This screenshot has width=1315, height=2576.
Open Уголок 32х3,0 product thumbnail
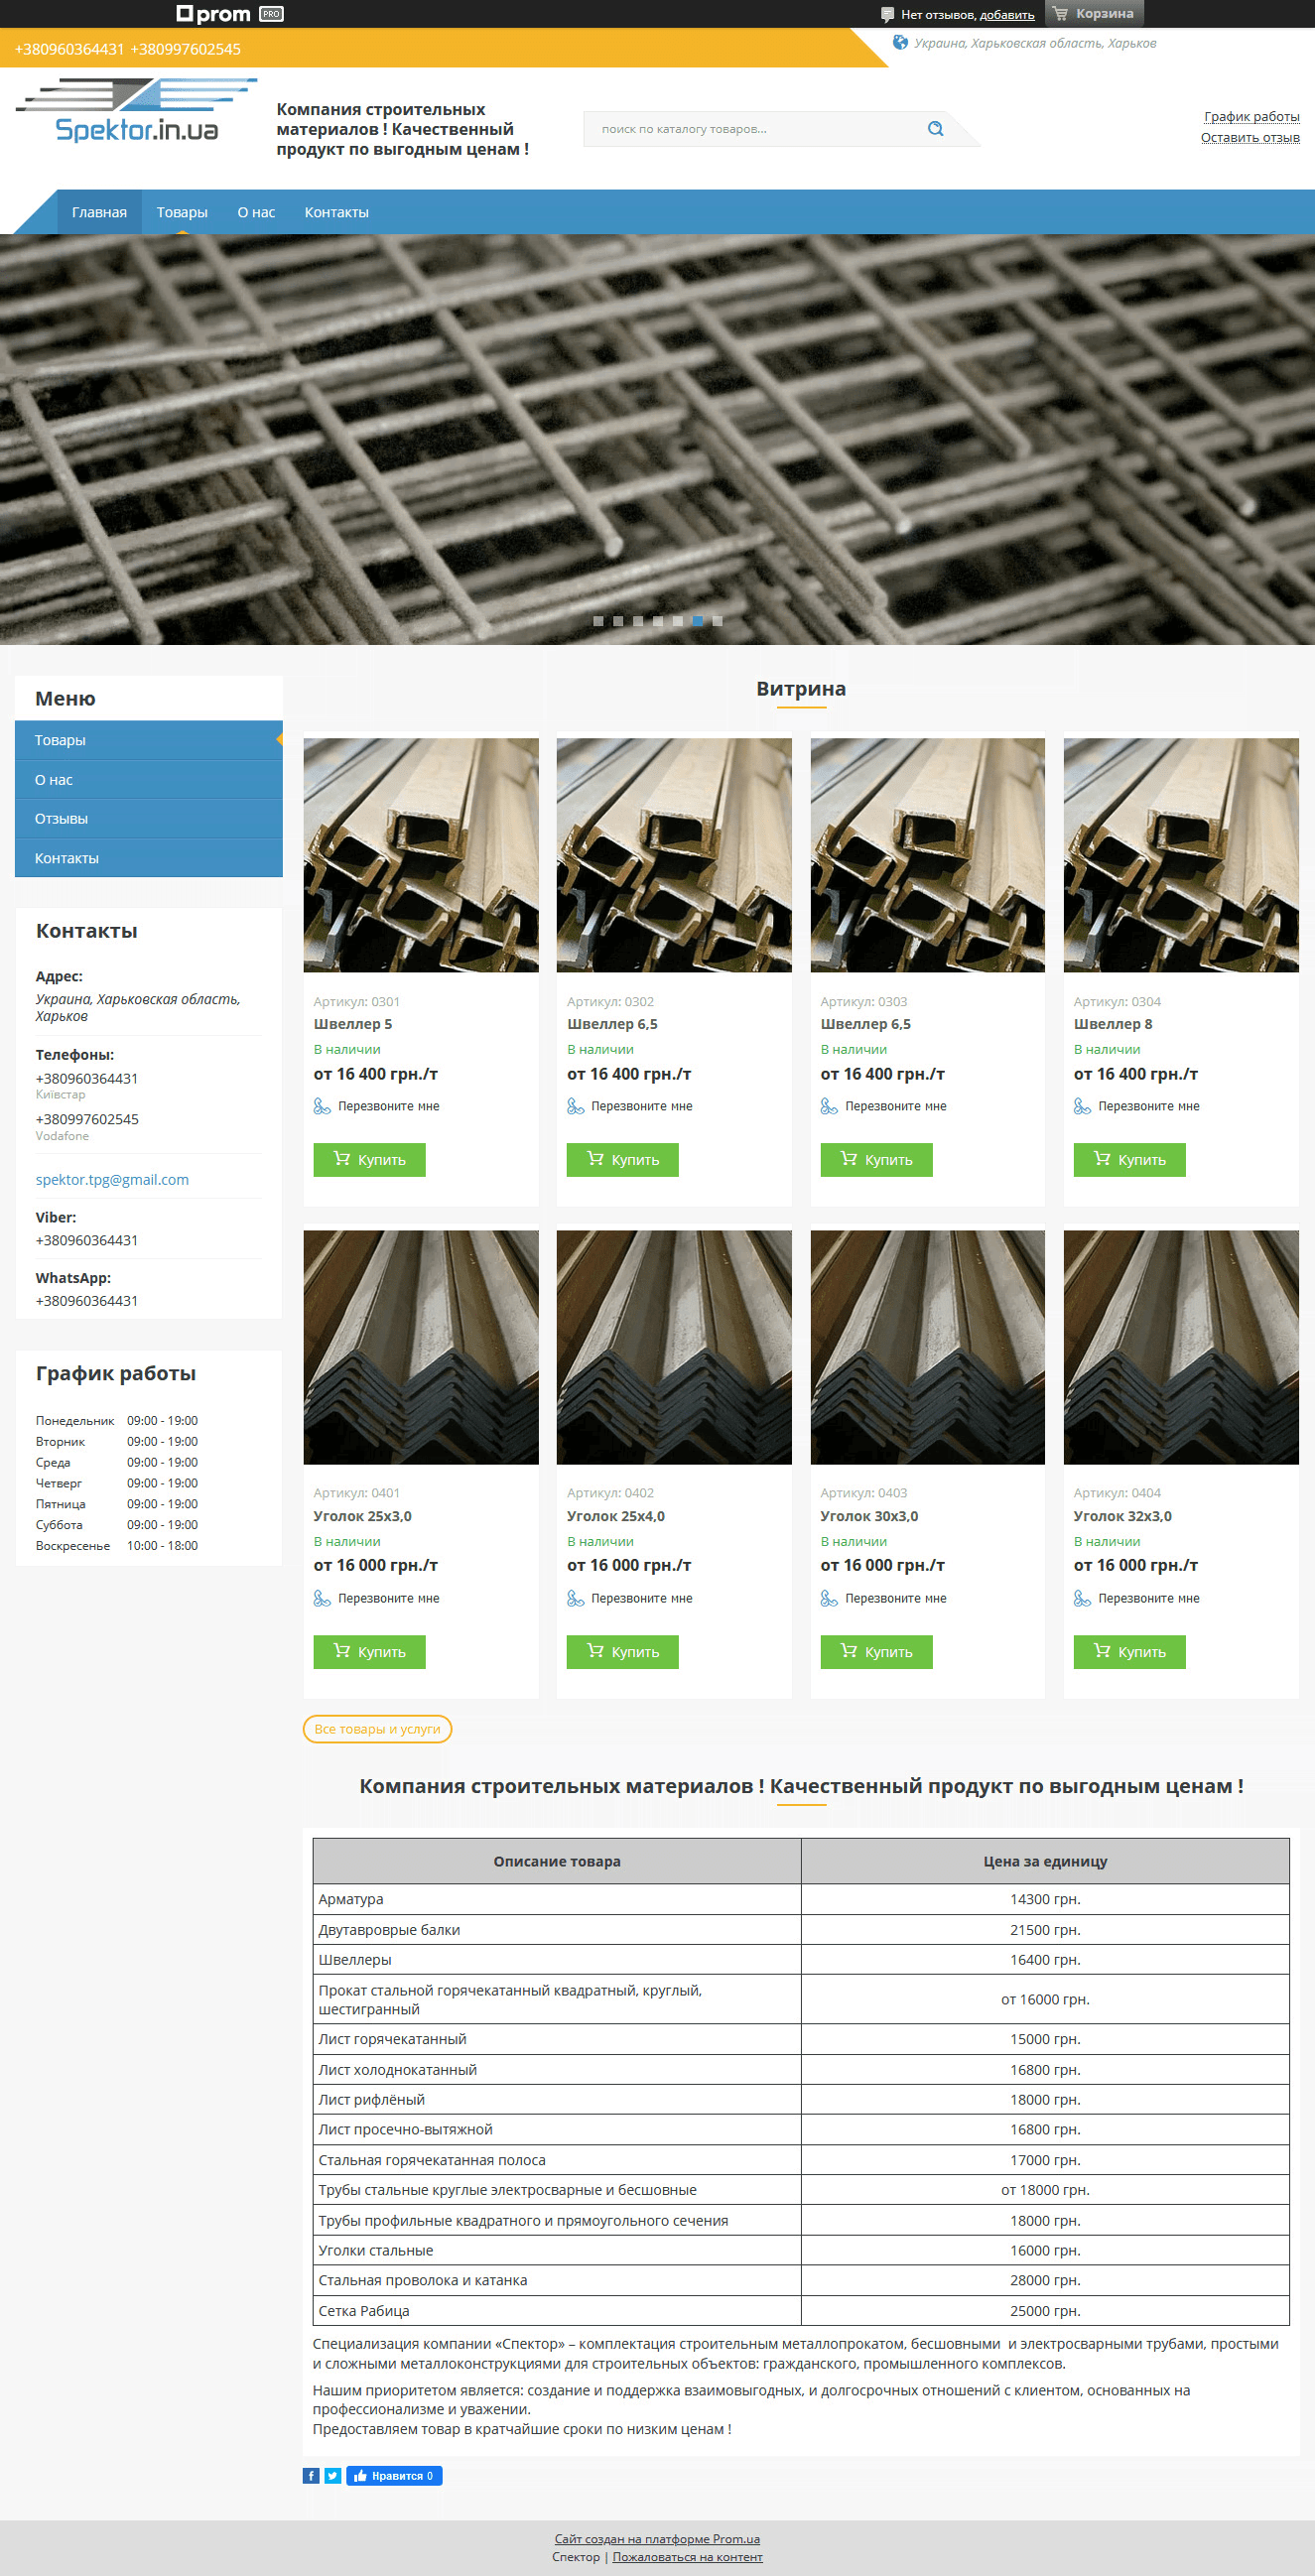click(x=1180, y=1347)
